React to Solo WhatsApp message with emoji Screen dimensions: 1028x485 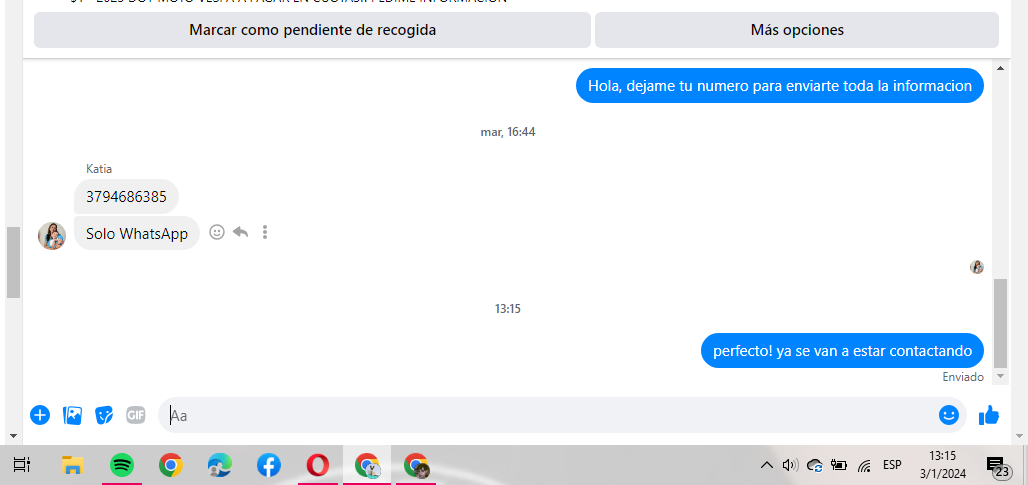[x=217, y=232]
